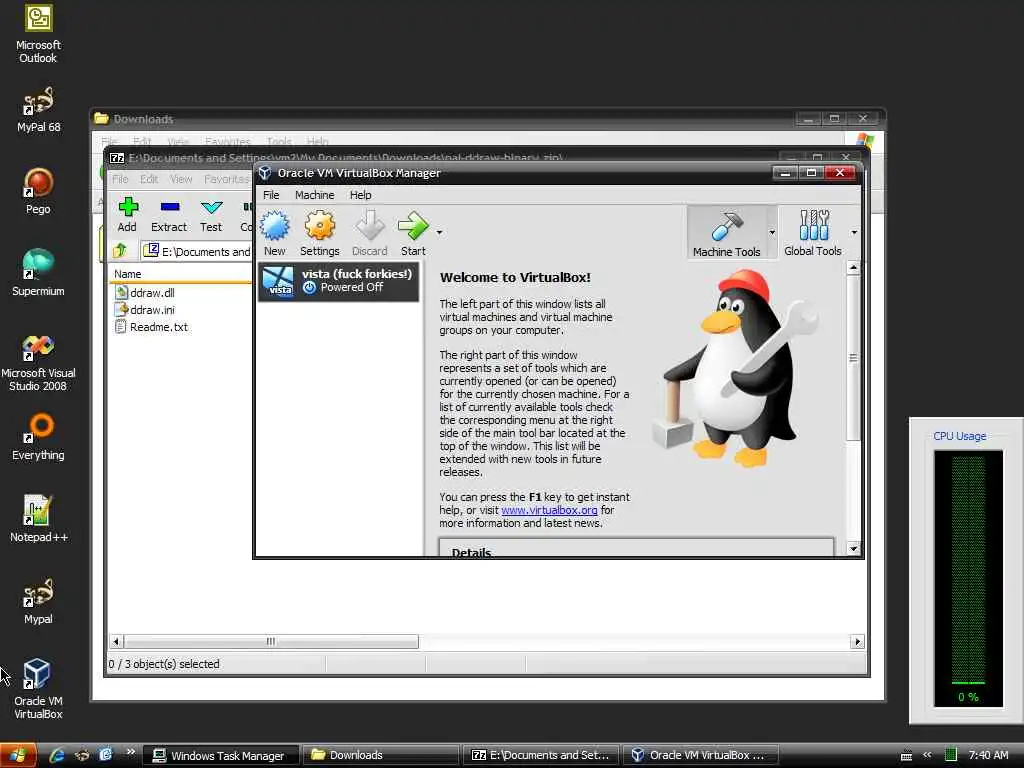Open the Mypal desktop icon
1024x768 pixels.
(x=38, y=601)
